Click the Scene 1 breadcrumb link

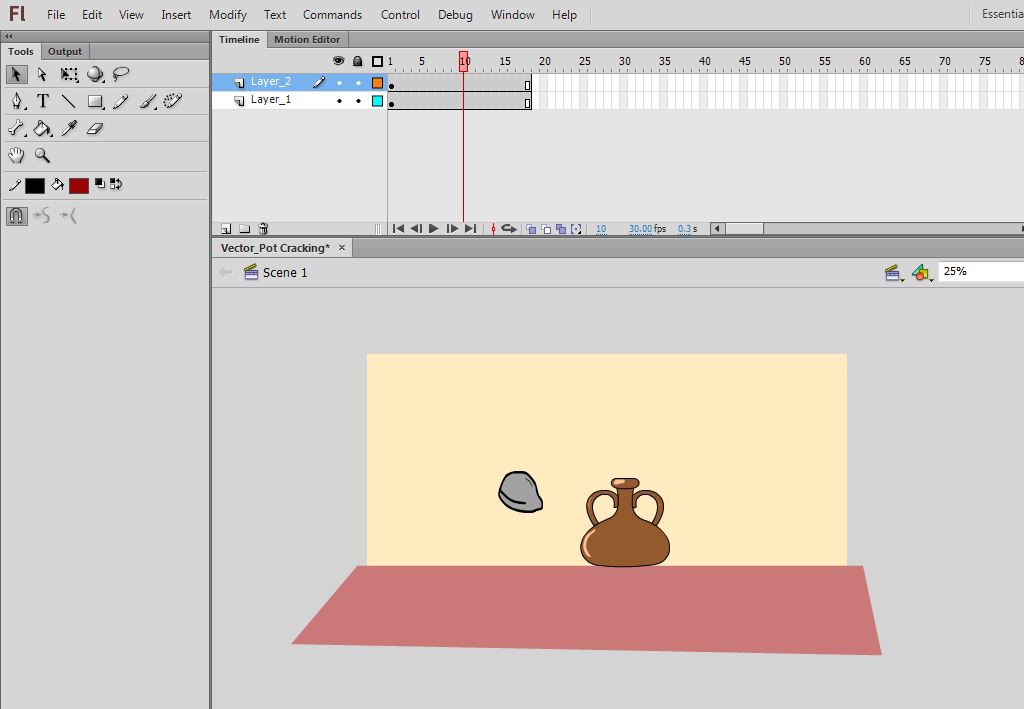point(284,272)
